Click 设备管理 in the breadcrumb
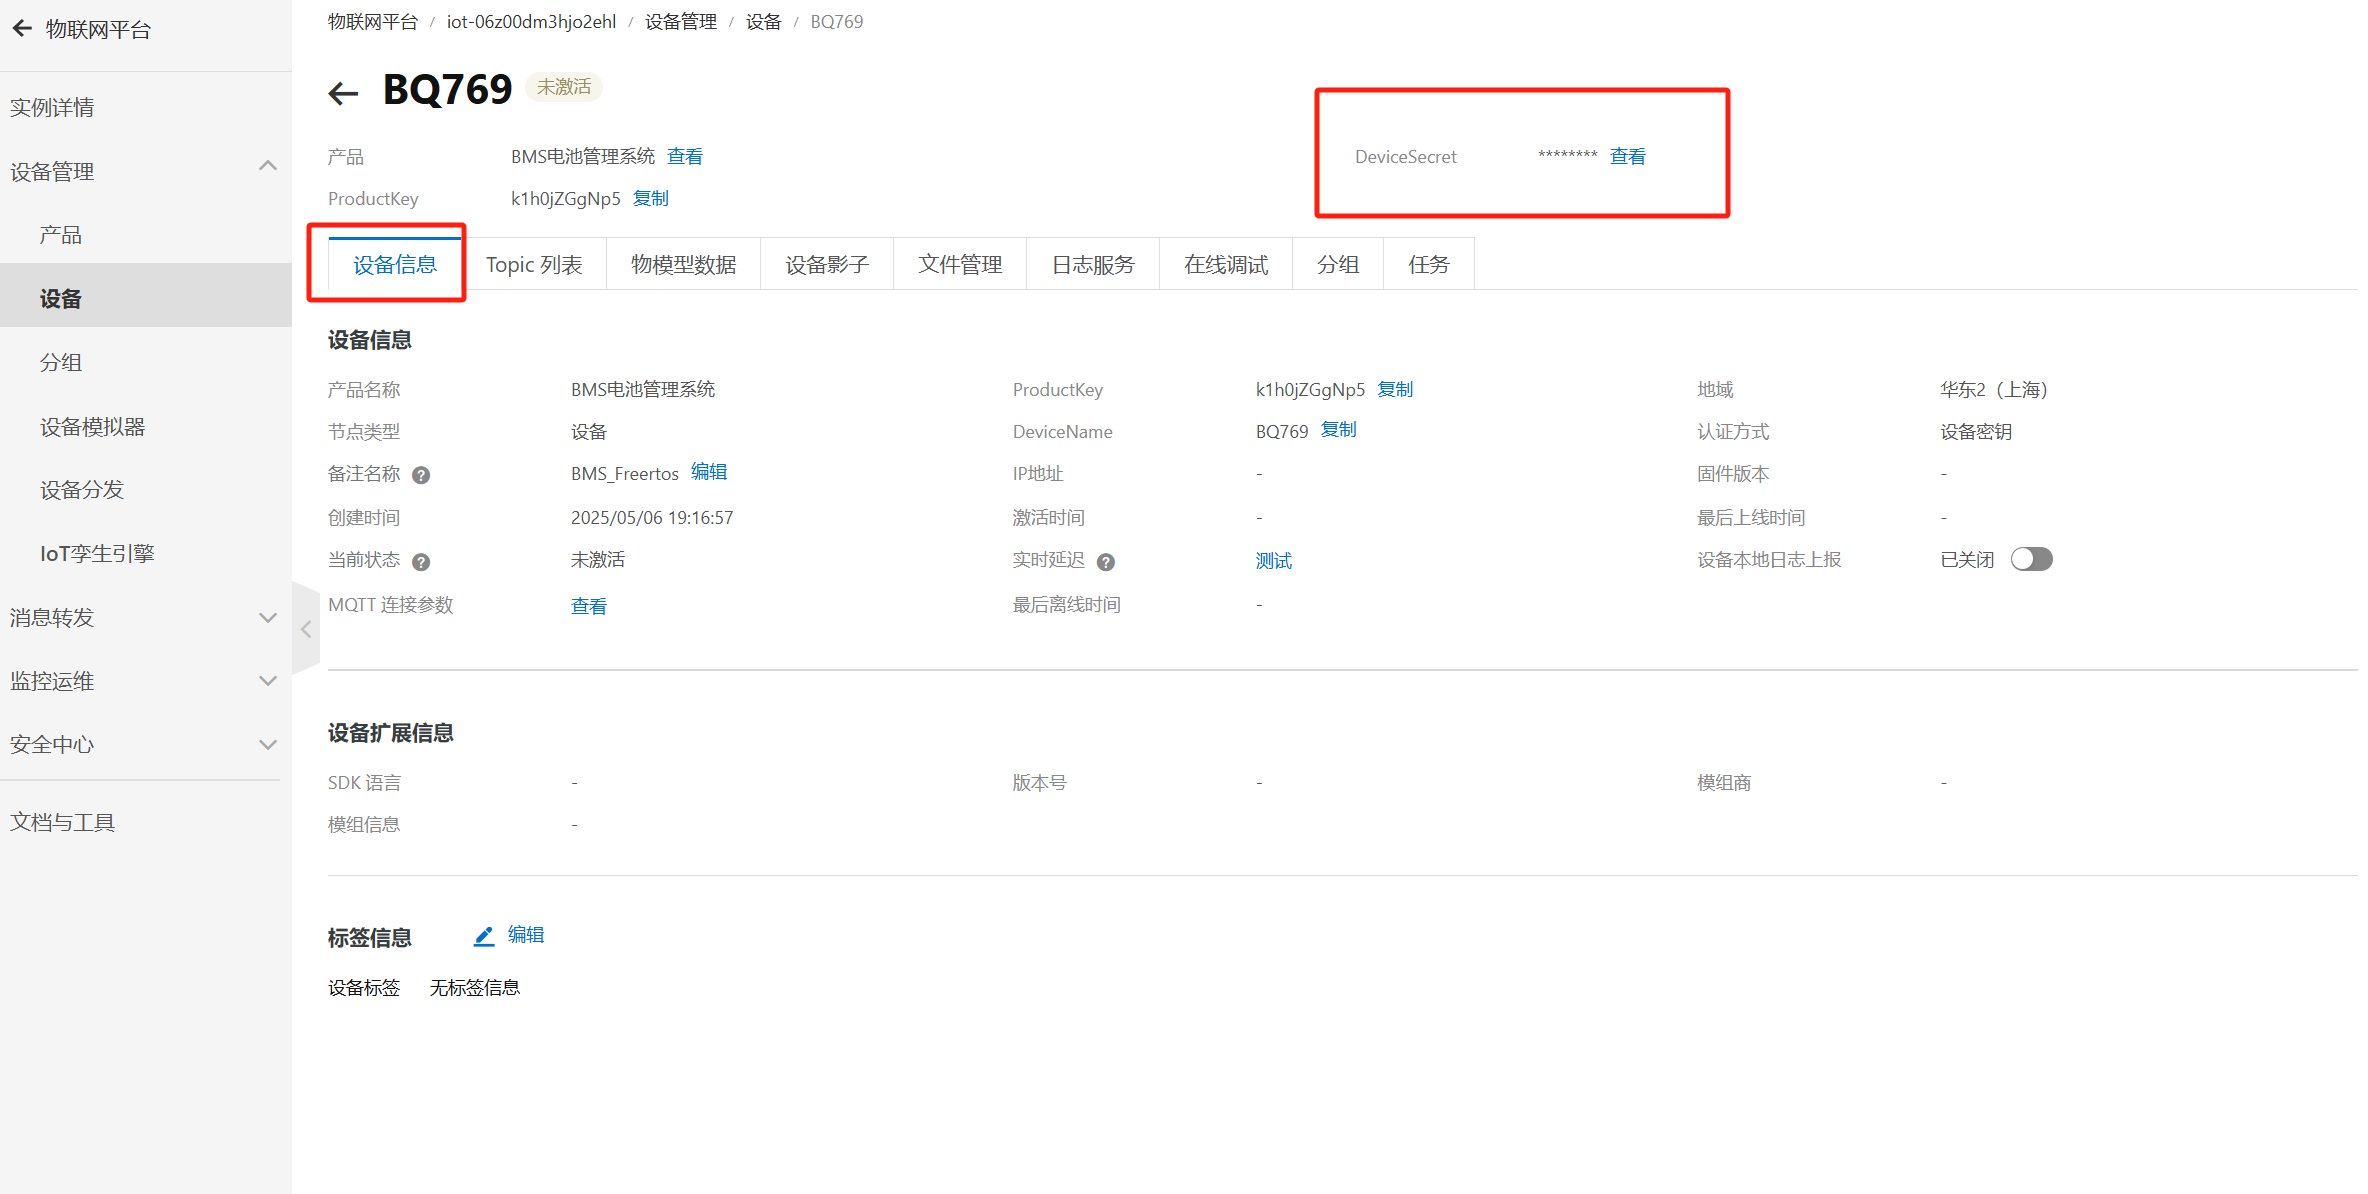 pyautogui.click(x=680, y=22)
